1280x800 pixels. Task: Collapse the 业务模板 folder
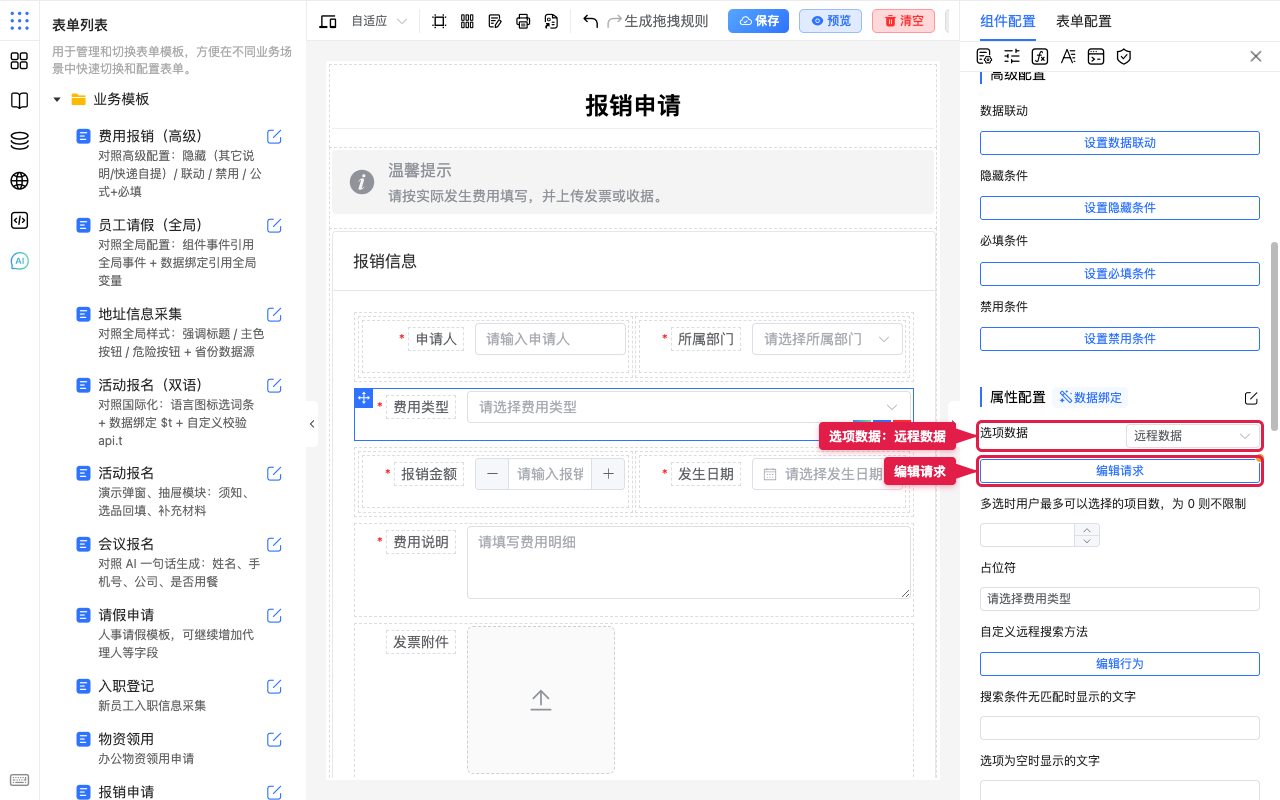pos(57,100)
